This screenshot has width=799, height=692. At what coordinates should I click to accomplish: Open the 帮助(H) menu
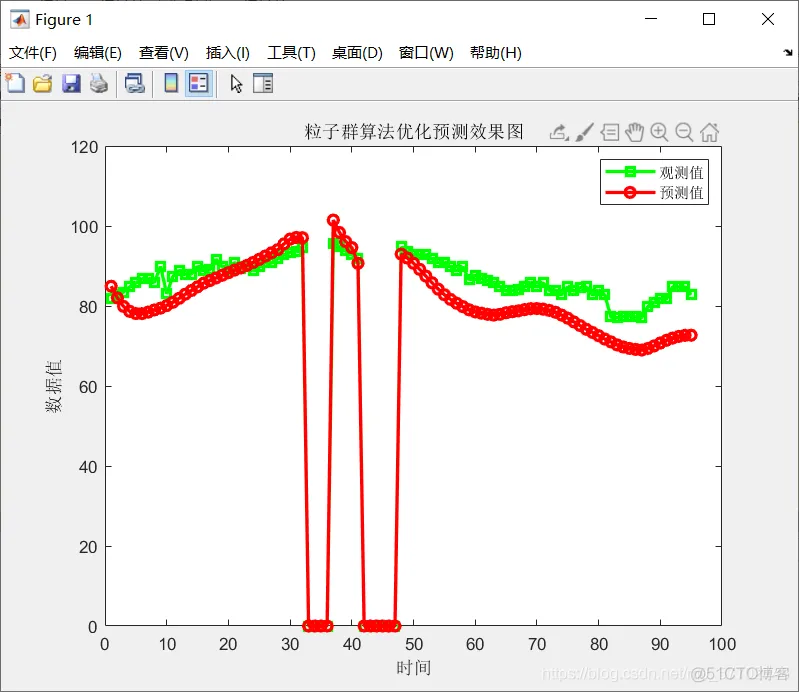tap(496, 52)
